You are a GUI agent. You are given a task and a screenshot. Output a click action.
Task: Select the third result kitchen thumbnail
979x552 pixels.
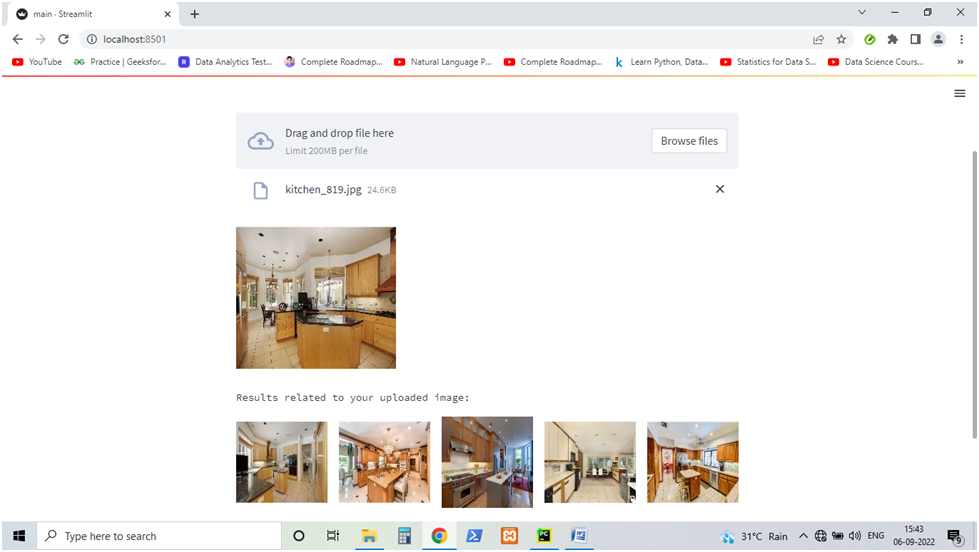tap(487, 462)
